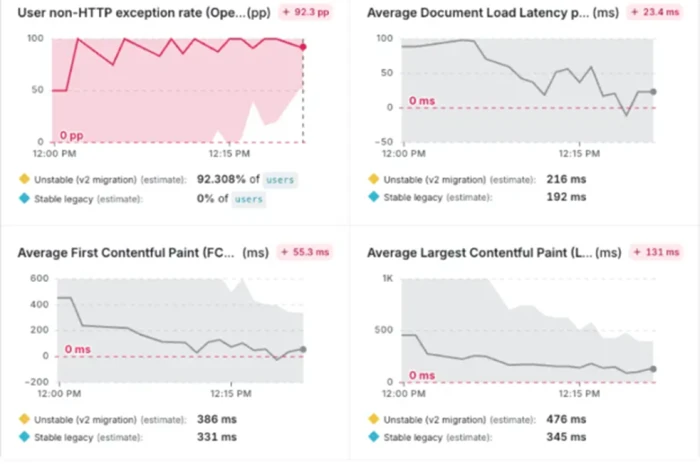Click the + 92.3 pp delta badge
Image resolution: width=700 pixels, height=465 pixels.
pyautogui.click(x=306, y=12)
